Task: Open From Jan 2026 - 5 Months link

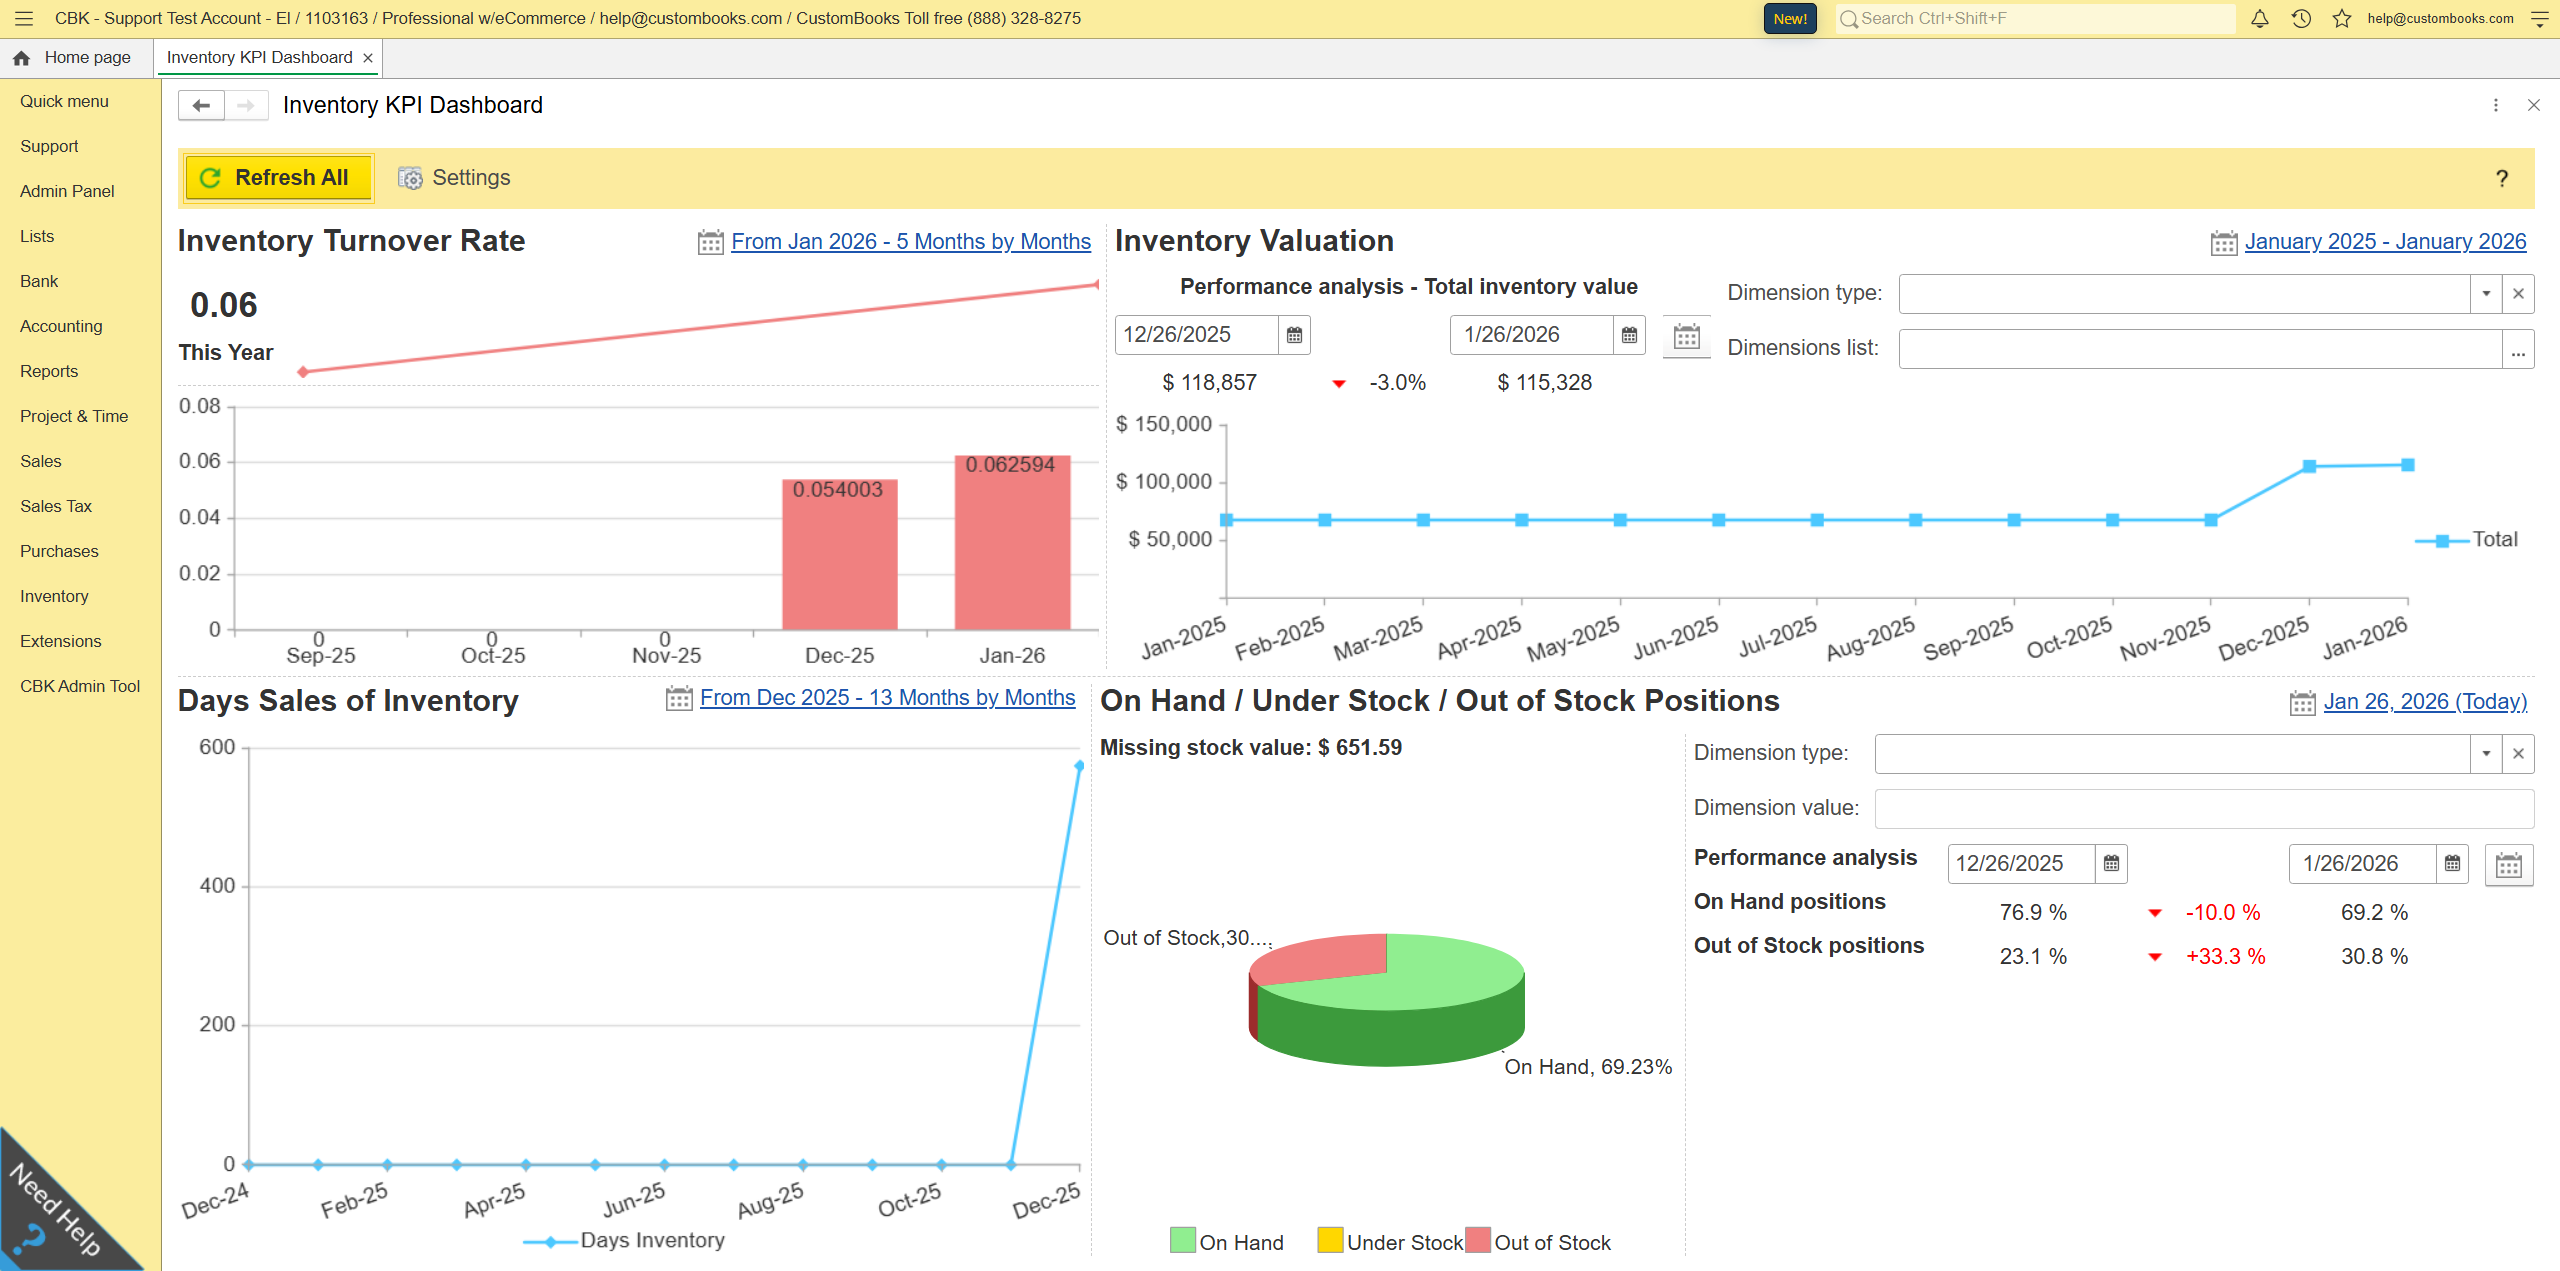Action: (x=910, y=242)
